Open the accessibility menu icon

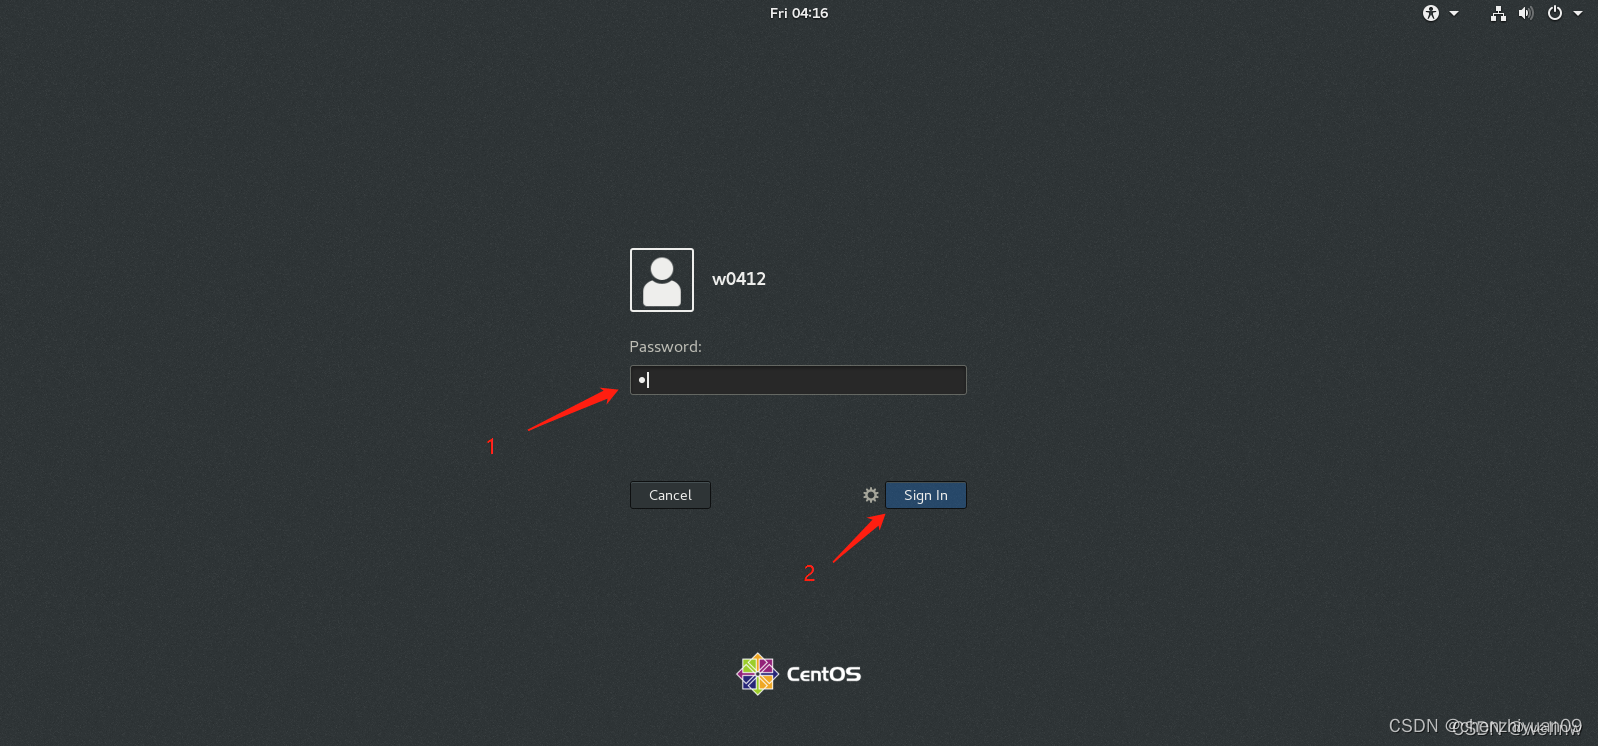coord(1431,13)
